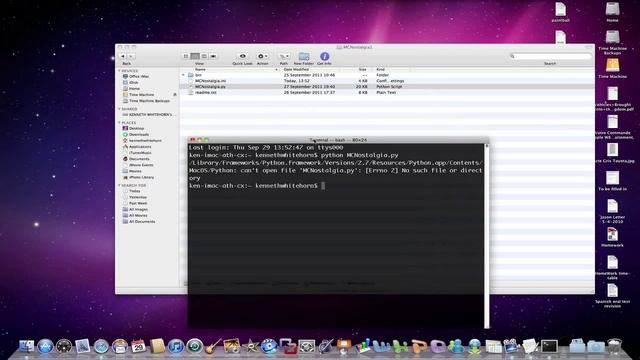This screenshot has height=360, width=640.
Task: Collapse the SEARCH FOR sidebar section
Action: coord(120,185)
